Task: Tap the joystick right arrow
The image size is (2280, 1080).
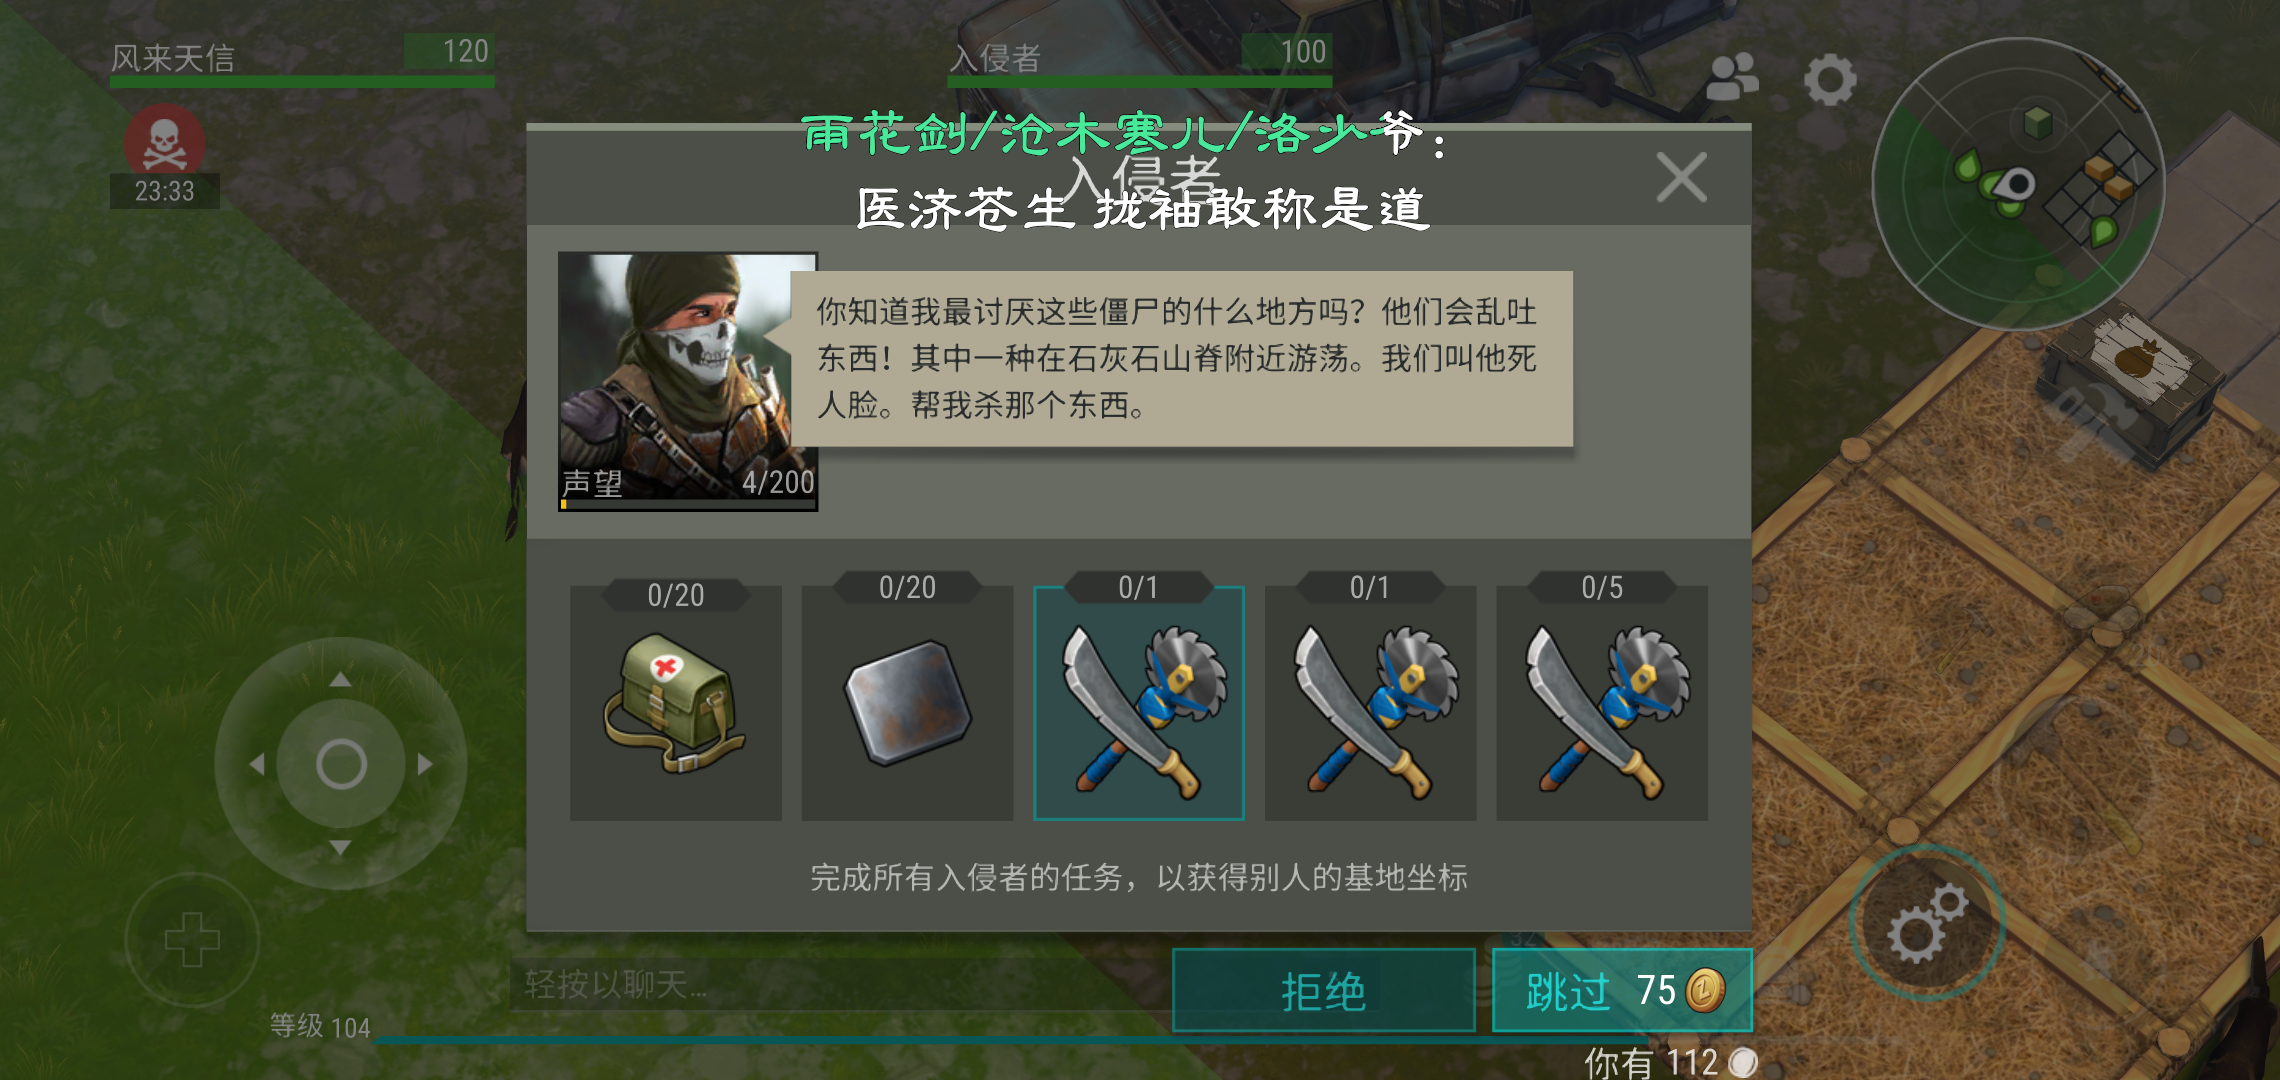Action: pyautogui.click(x=425, y=764)
